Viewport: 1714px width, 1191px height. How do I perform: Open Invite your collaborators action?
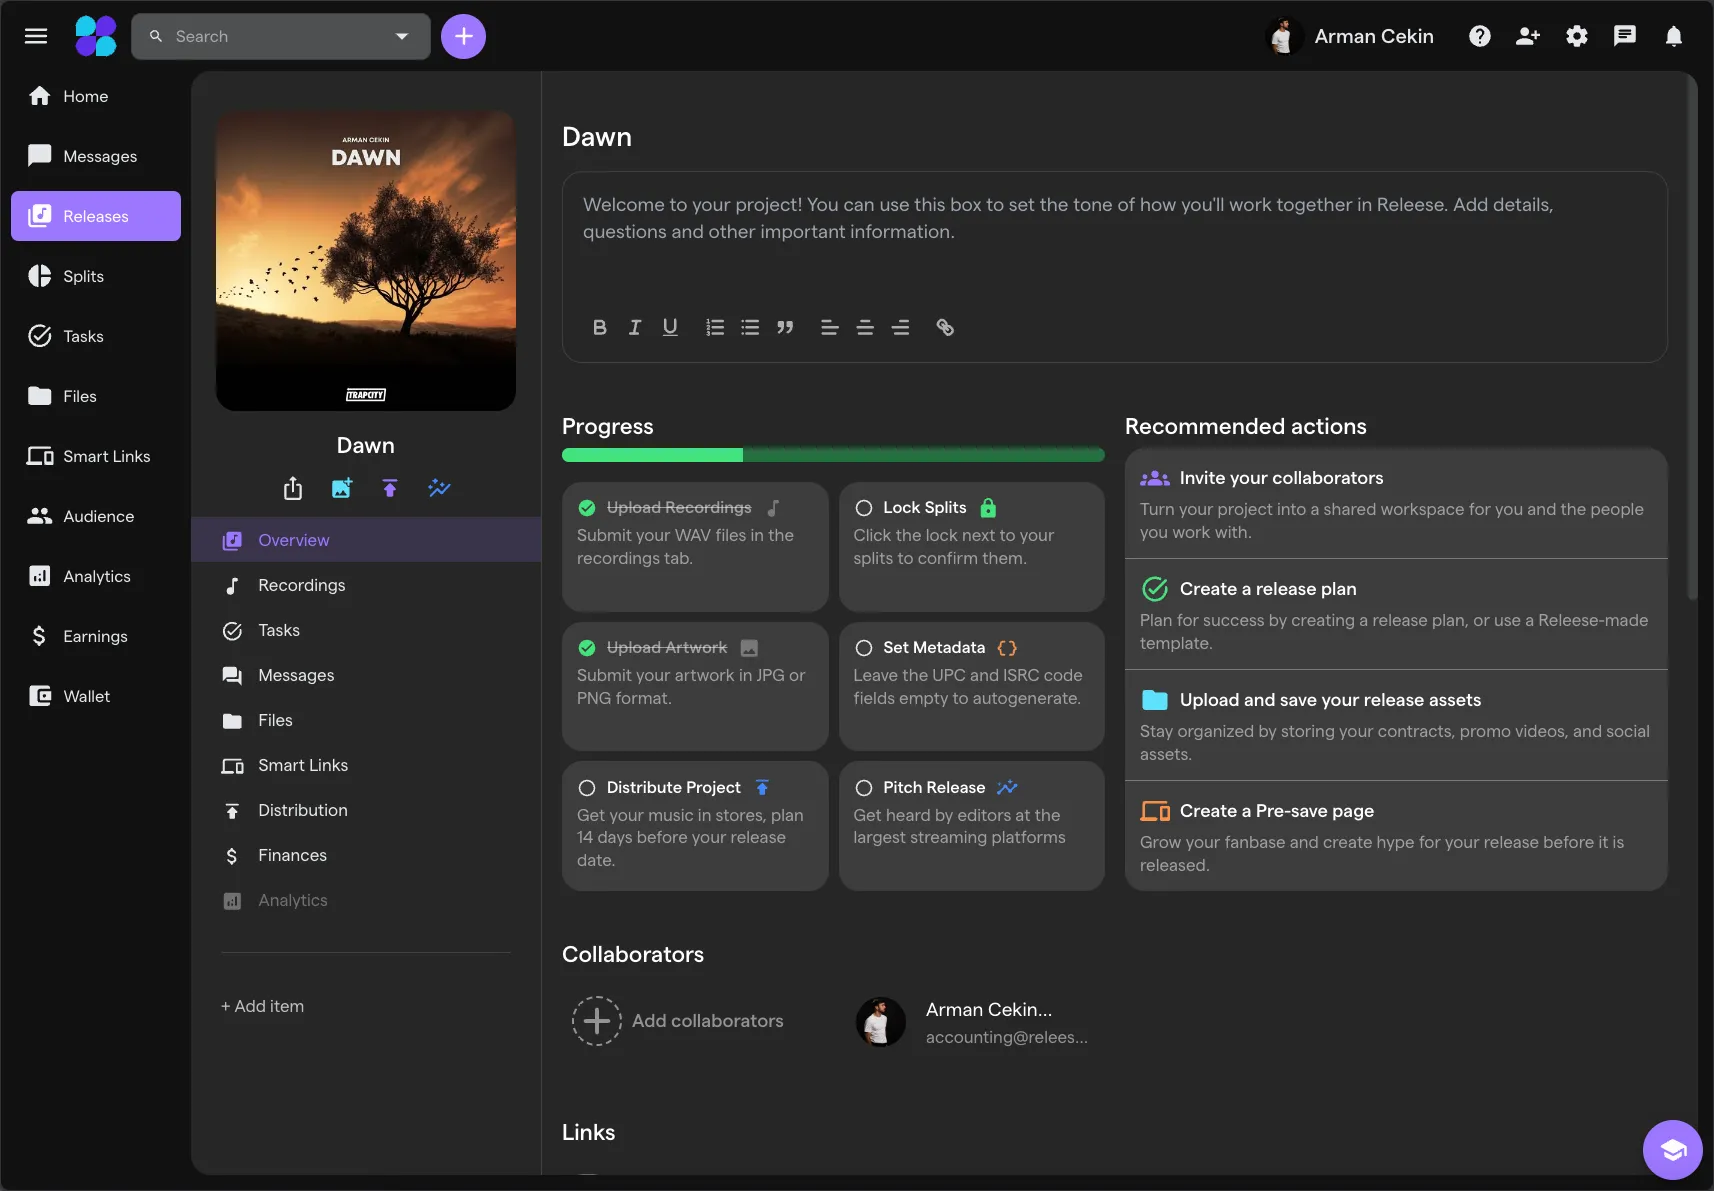pos(1396,504)
